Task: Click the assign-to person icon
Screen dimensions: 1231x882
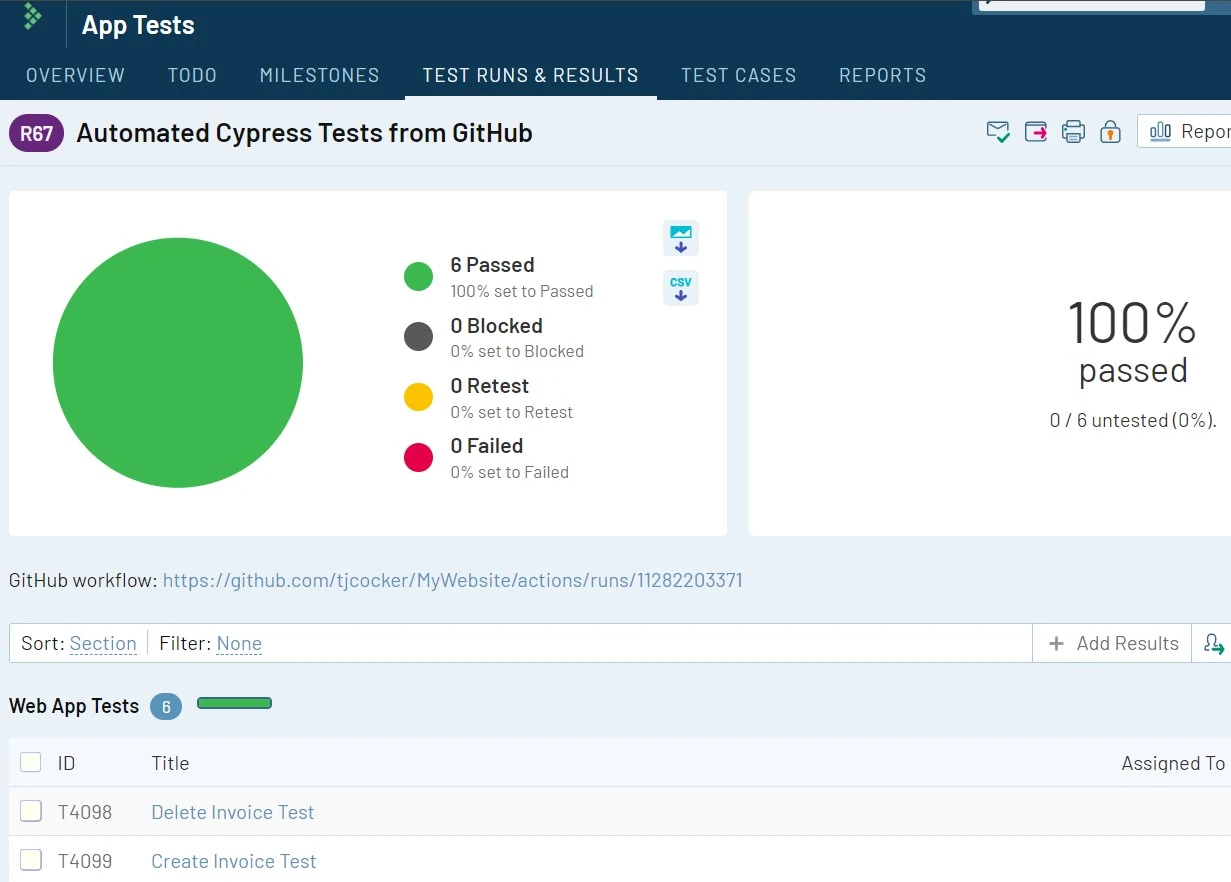Action: click(1214, 644)
